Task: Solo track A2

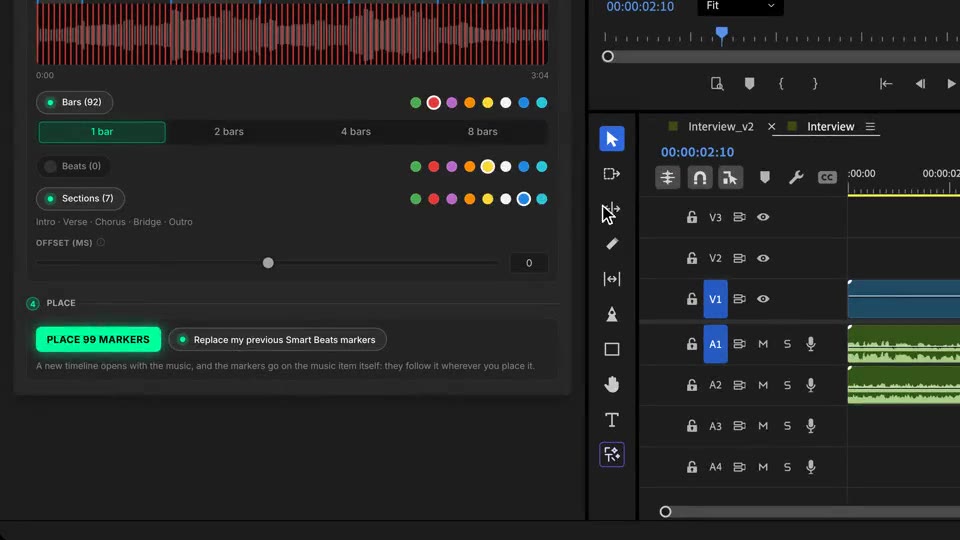Action: click(787, 385)
